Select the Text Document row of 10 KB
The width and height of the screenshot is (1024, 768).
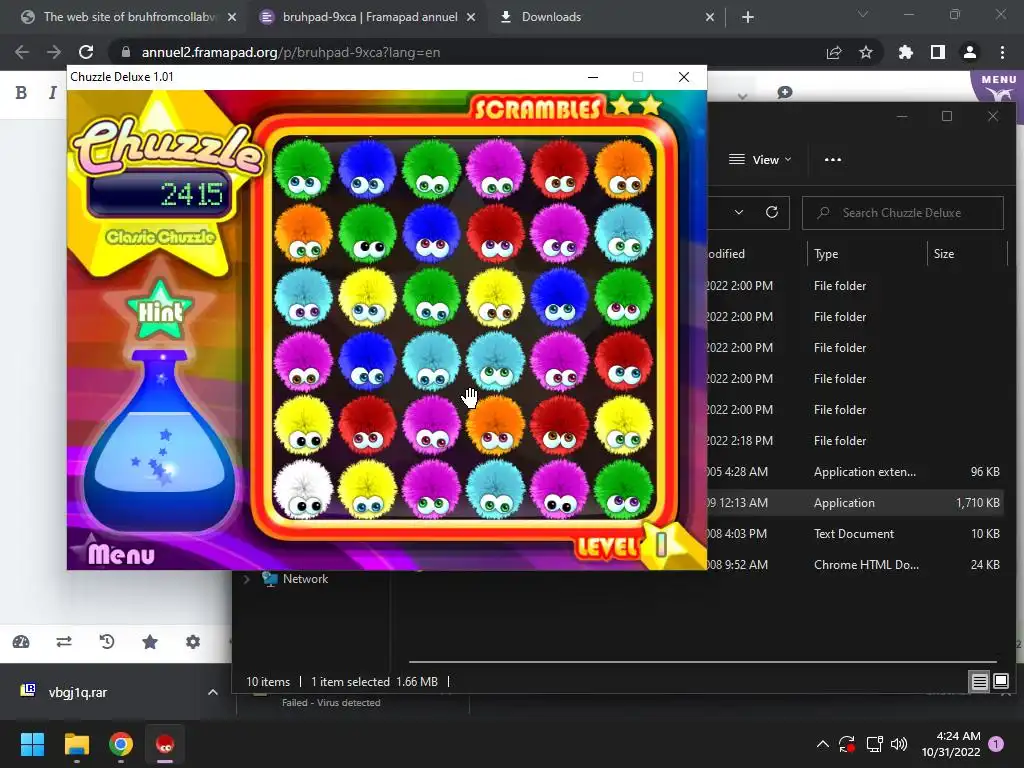tap(856, 534)
